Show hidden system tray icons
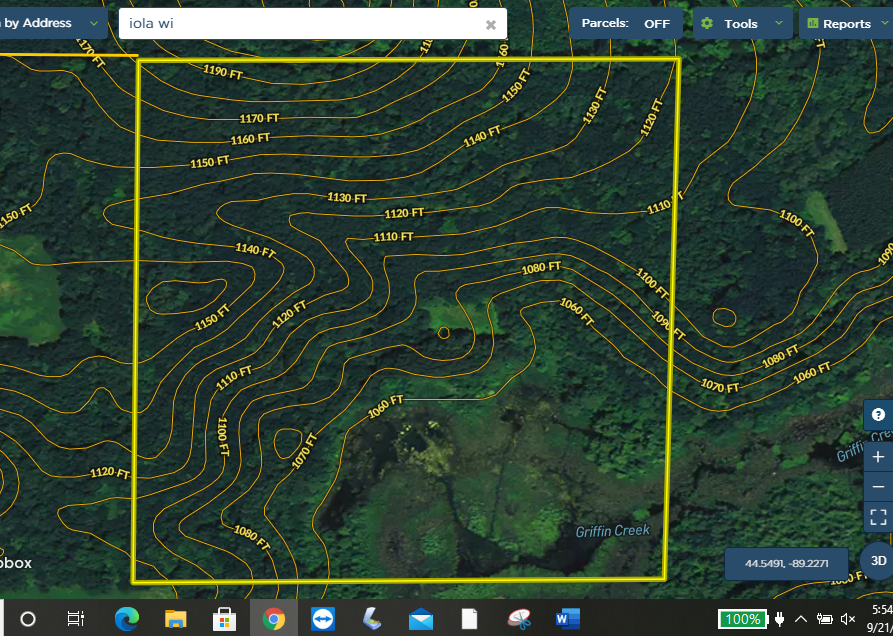Image resolution: width=893 pixels, height=636 pixels. point(800,619)
